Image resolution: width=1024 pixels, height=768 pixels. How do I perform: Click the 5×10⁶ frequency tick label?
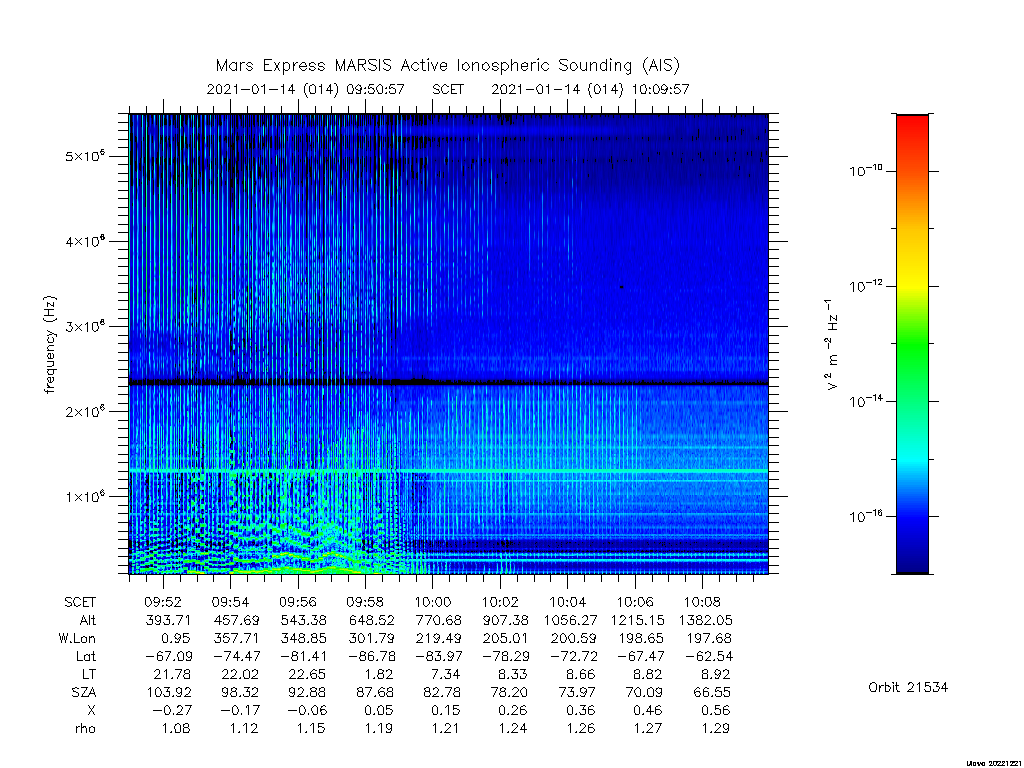[x=85, y=156]
